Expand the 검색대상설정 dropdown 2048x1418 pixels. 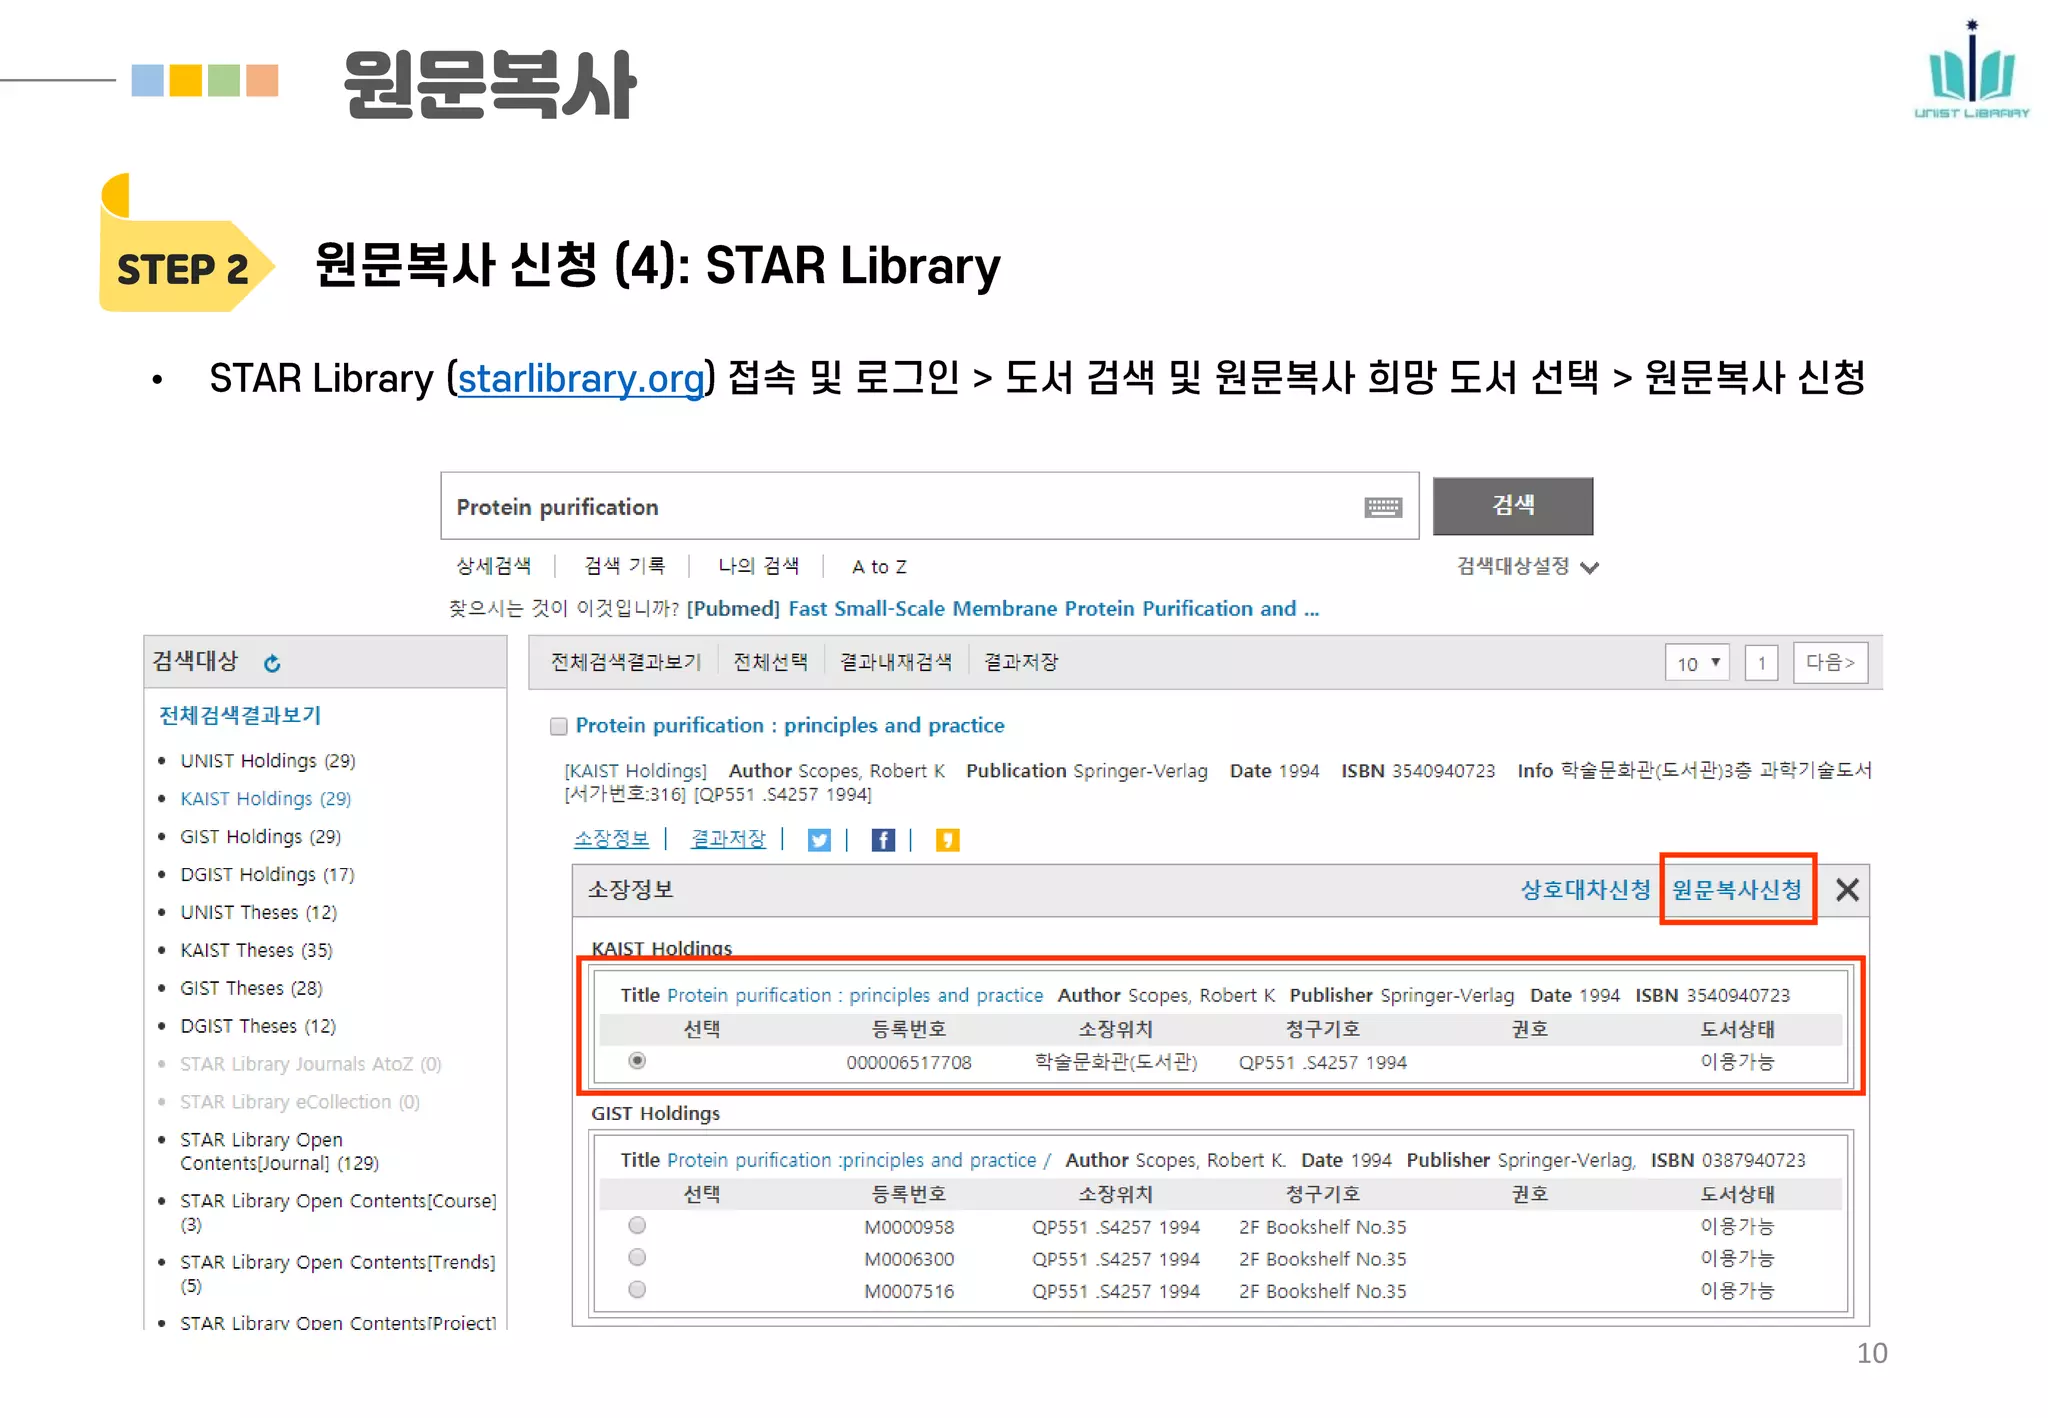tap(1526, 567)
